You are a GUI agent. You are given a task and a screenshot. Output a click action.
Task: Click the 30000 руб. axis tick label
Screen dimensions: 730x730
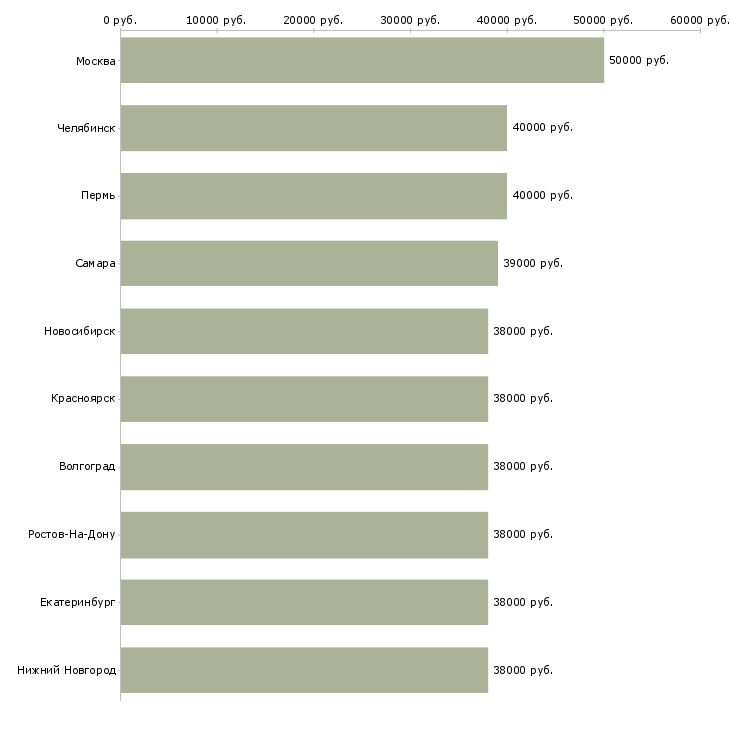click(x=409, y=20)
